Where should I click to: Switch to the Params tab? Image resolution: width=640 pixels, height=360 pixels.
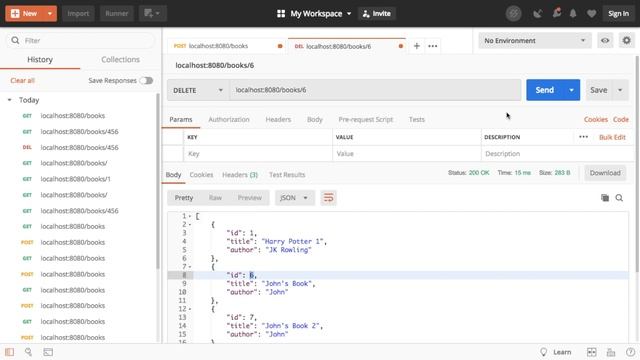click(x=181, y=120)
